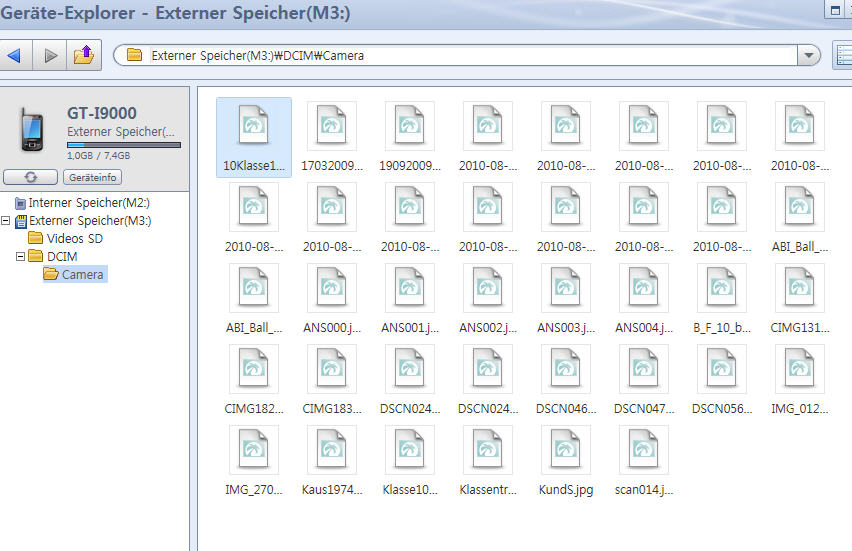Image resolution: width=852 pixels, height=551 pixels.
Task: Select the DSCN056... image file
Action: click(722, 380)
